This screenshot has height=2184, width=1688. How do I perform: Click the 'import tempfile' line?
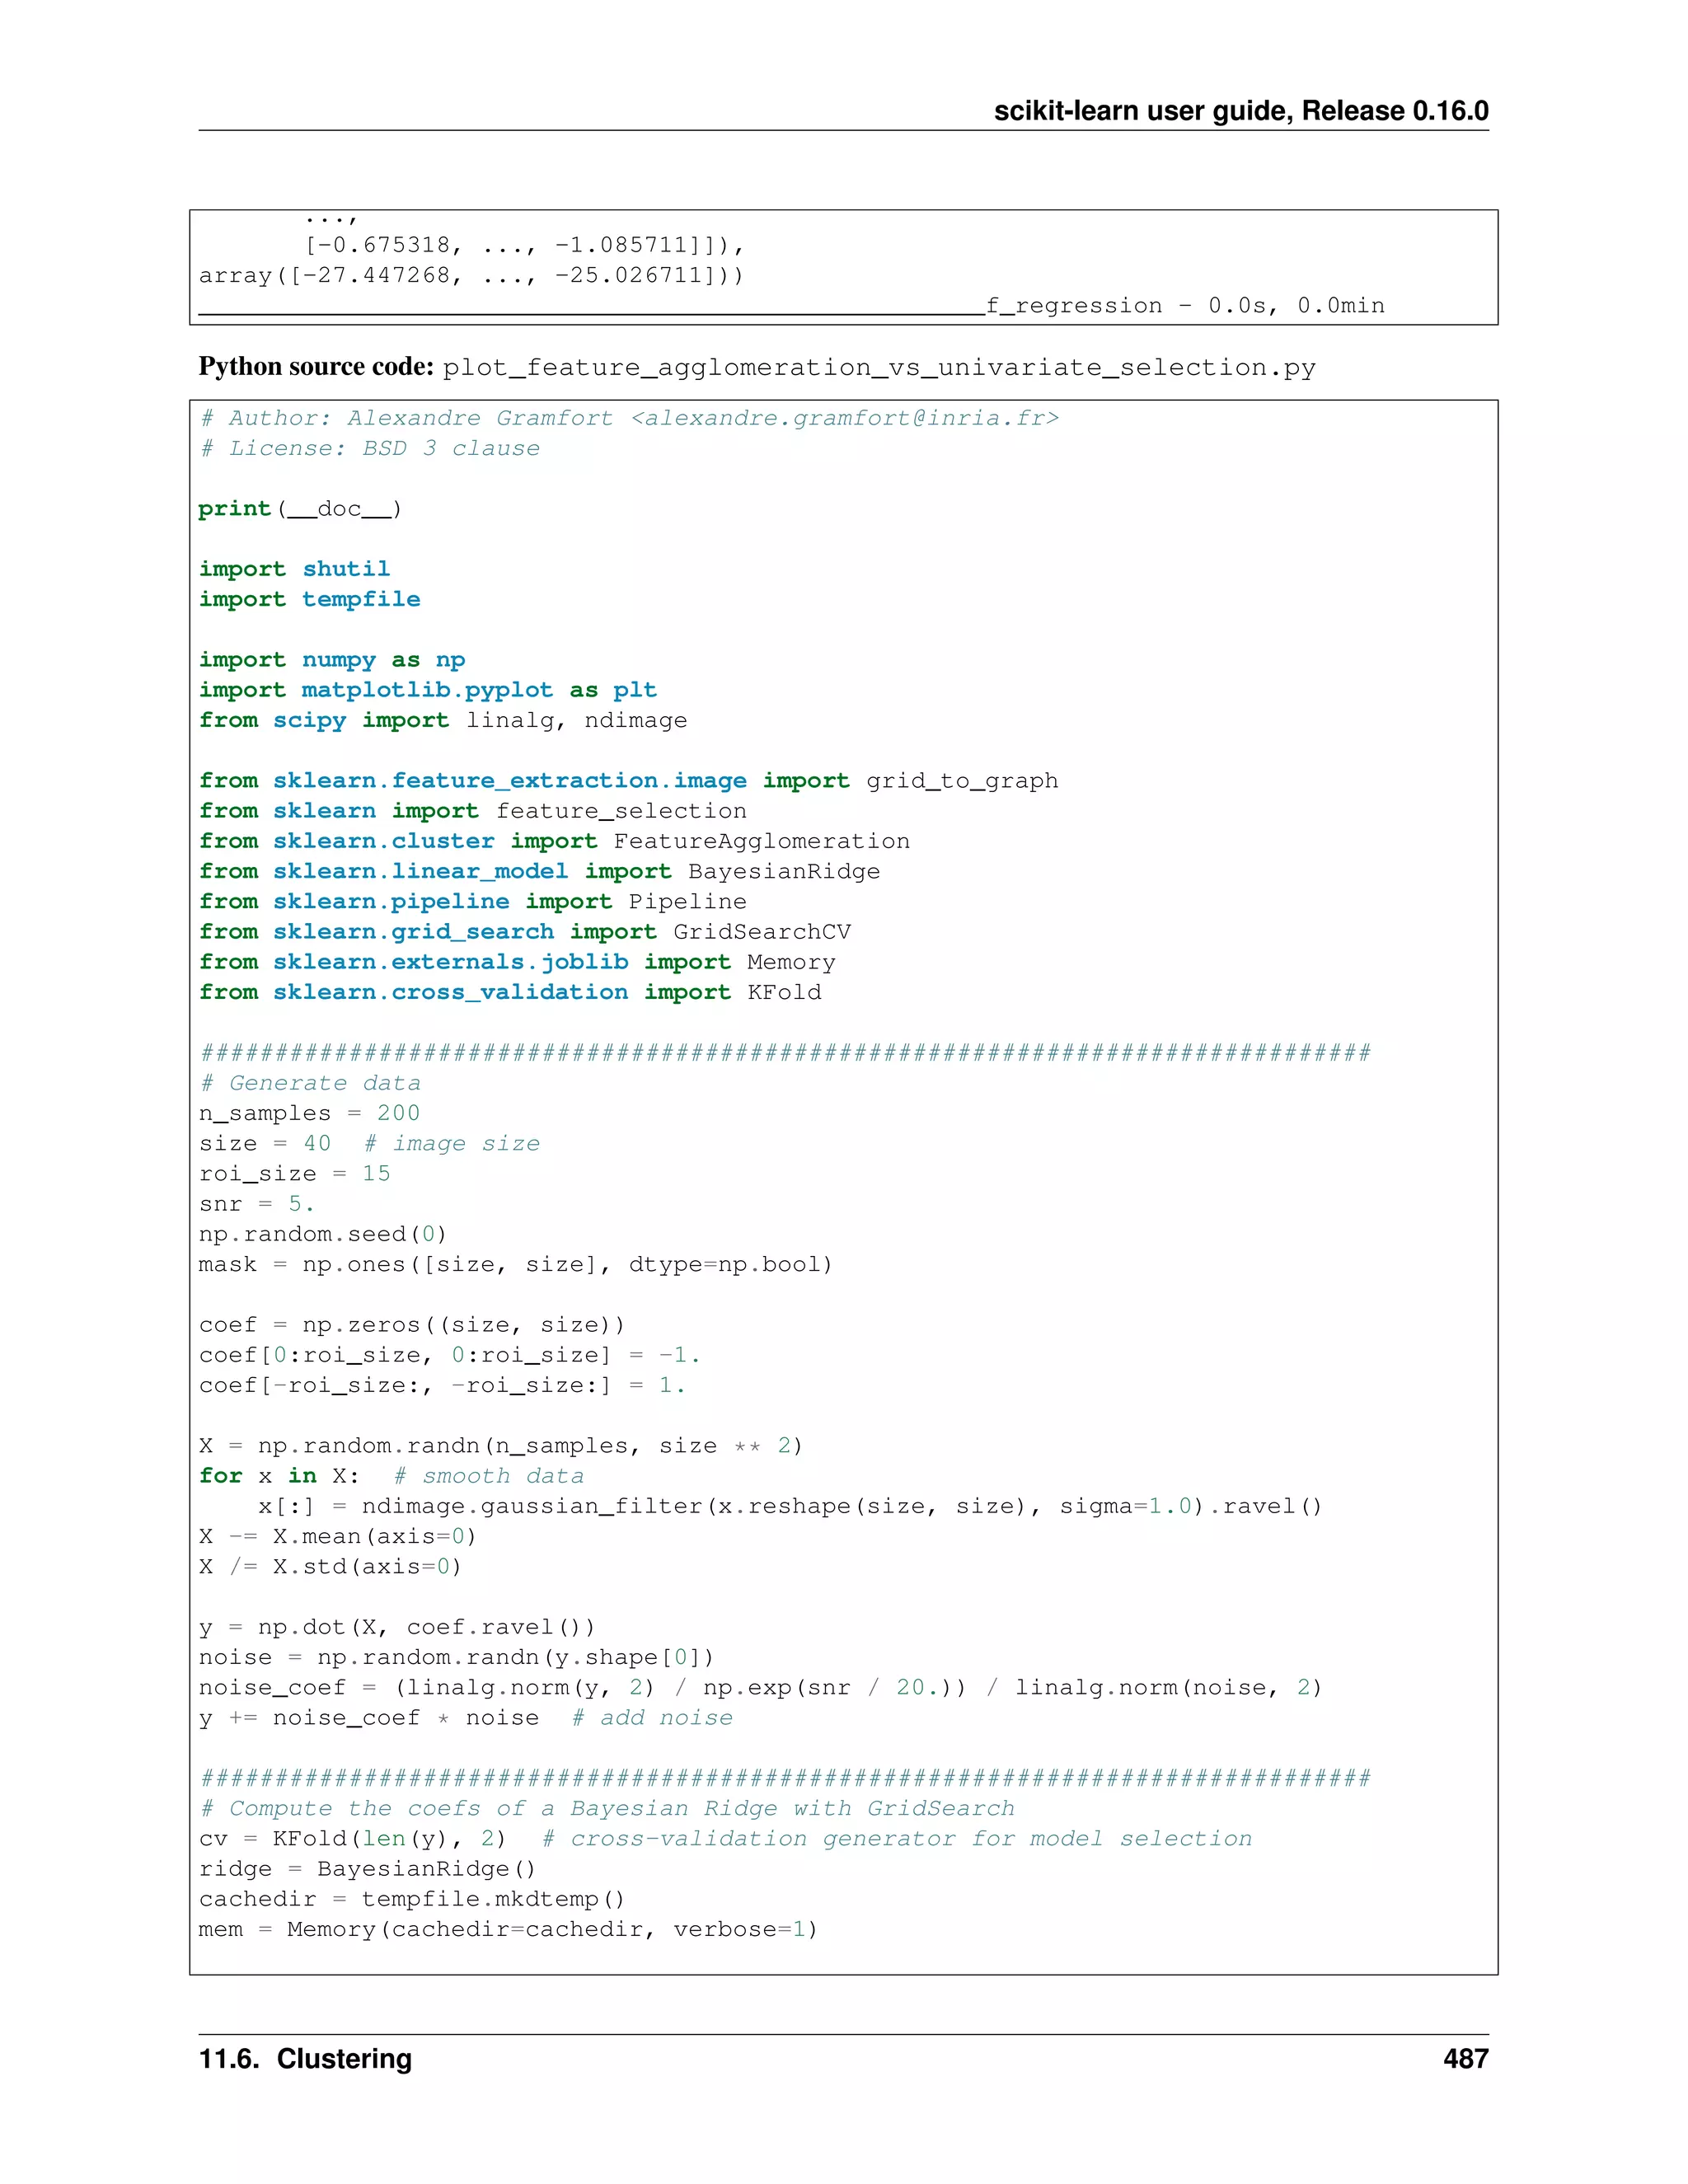click(310, 599)
